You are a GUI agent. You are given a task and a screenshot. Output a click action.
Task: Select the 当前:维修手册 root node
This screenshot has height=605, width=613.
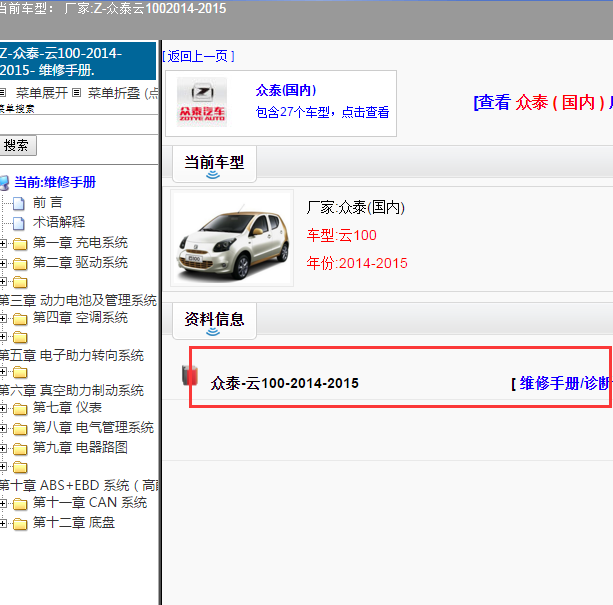click(x=55, y=182)
